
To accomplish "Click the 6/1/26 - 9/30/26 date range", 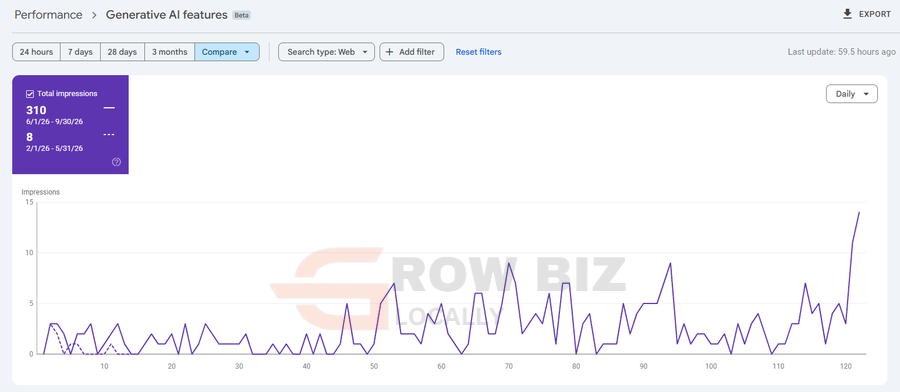I will point(55,122).
